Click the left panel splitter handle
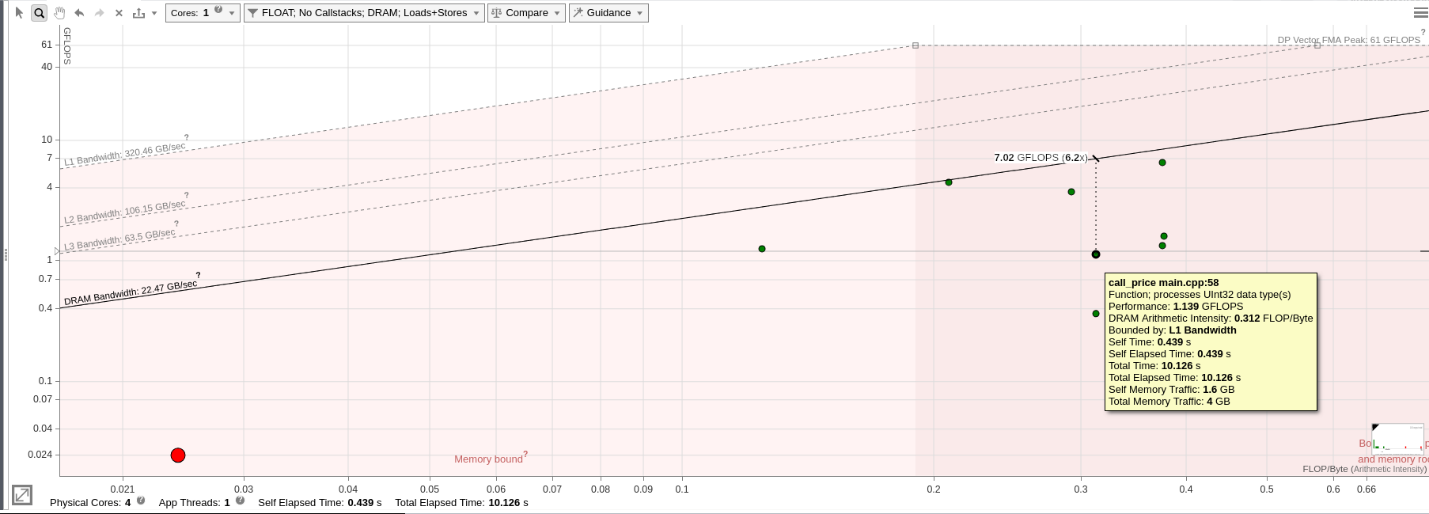The image size is (1429, 514). 5,255
